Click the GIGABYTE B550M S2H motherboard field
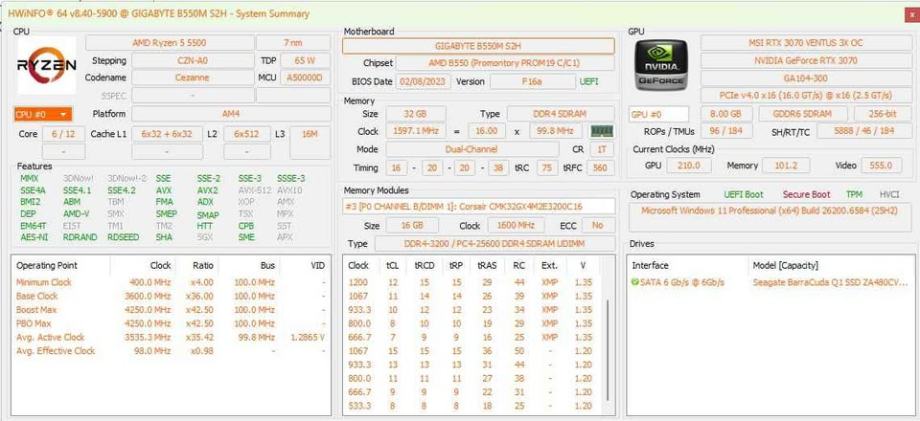 click(x=479, y=46)
